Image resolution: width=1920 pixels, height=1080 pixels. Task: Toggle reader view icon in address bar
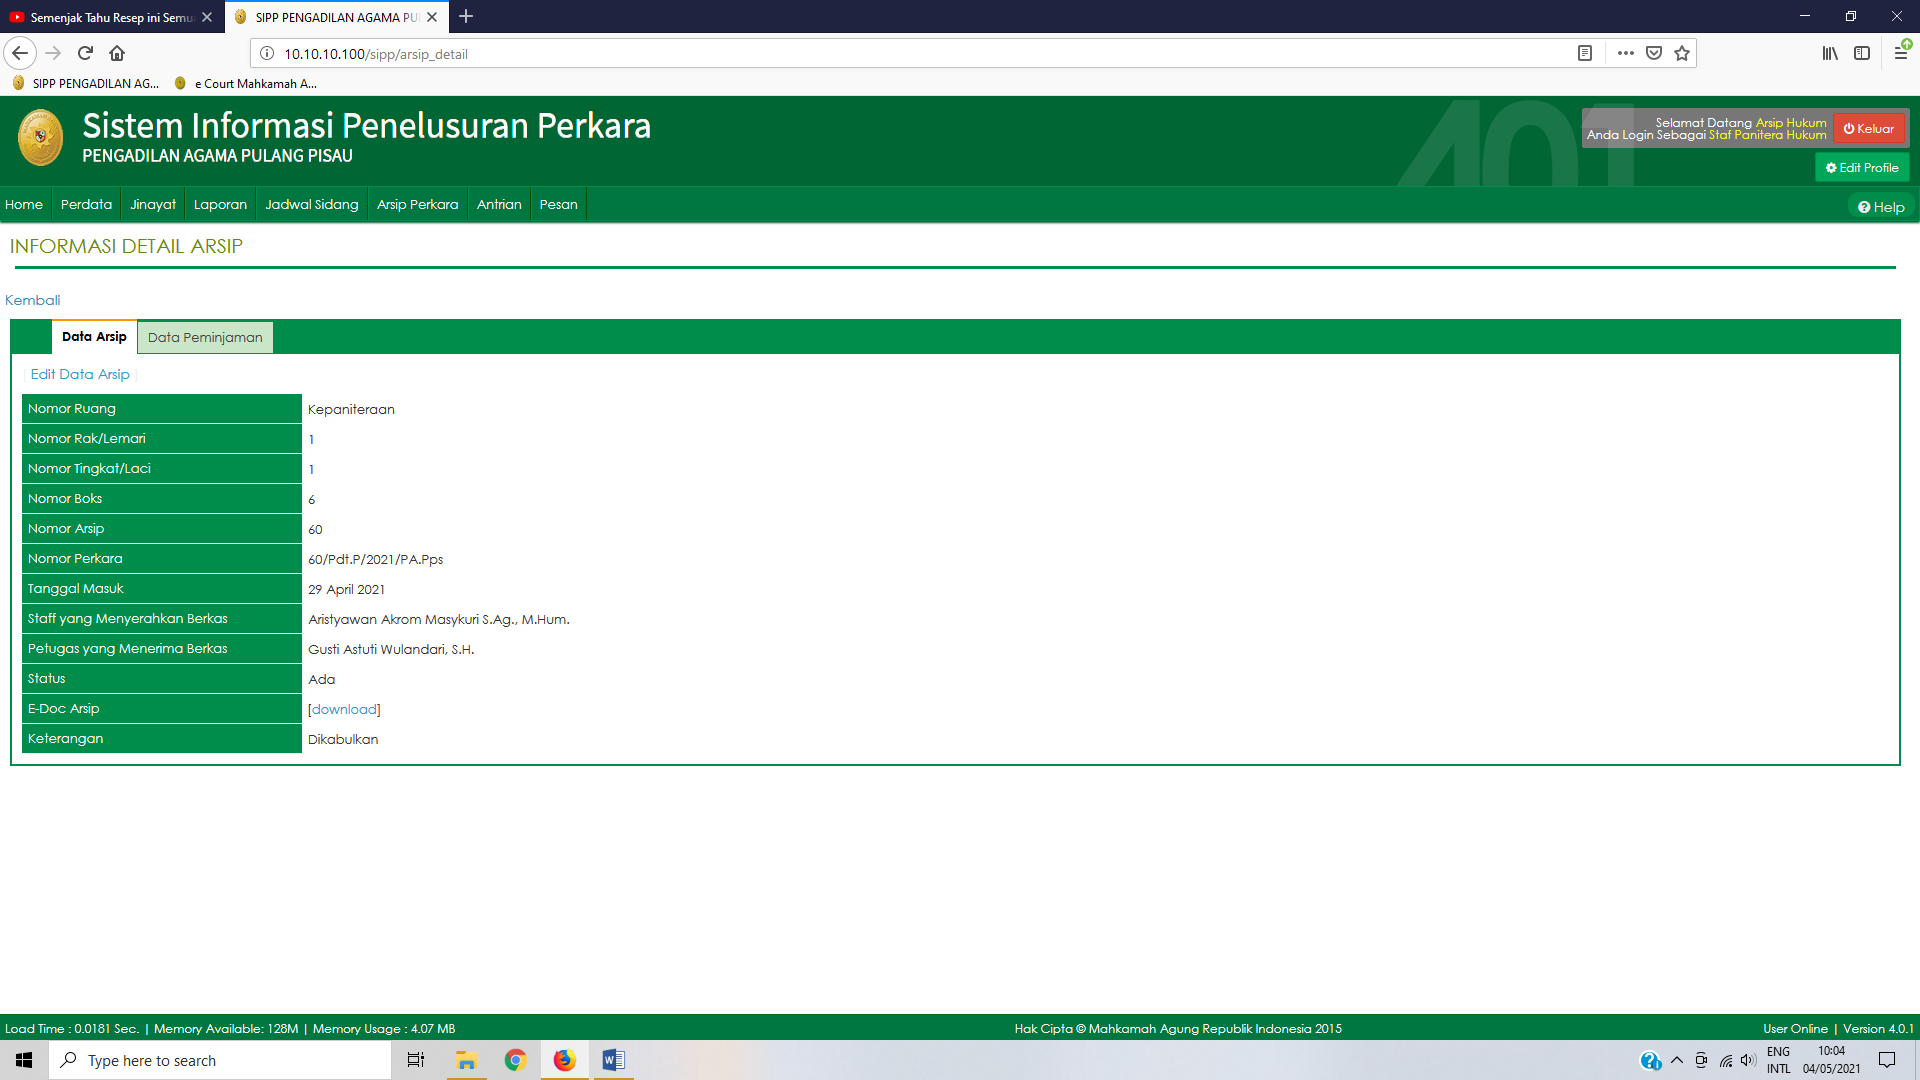pos(1585,53)
